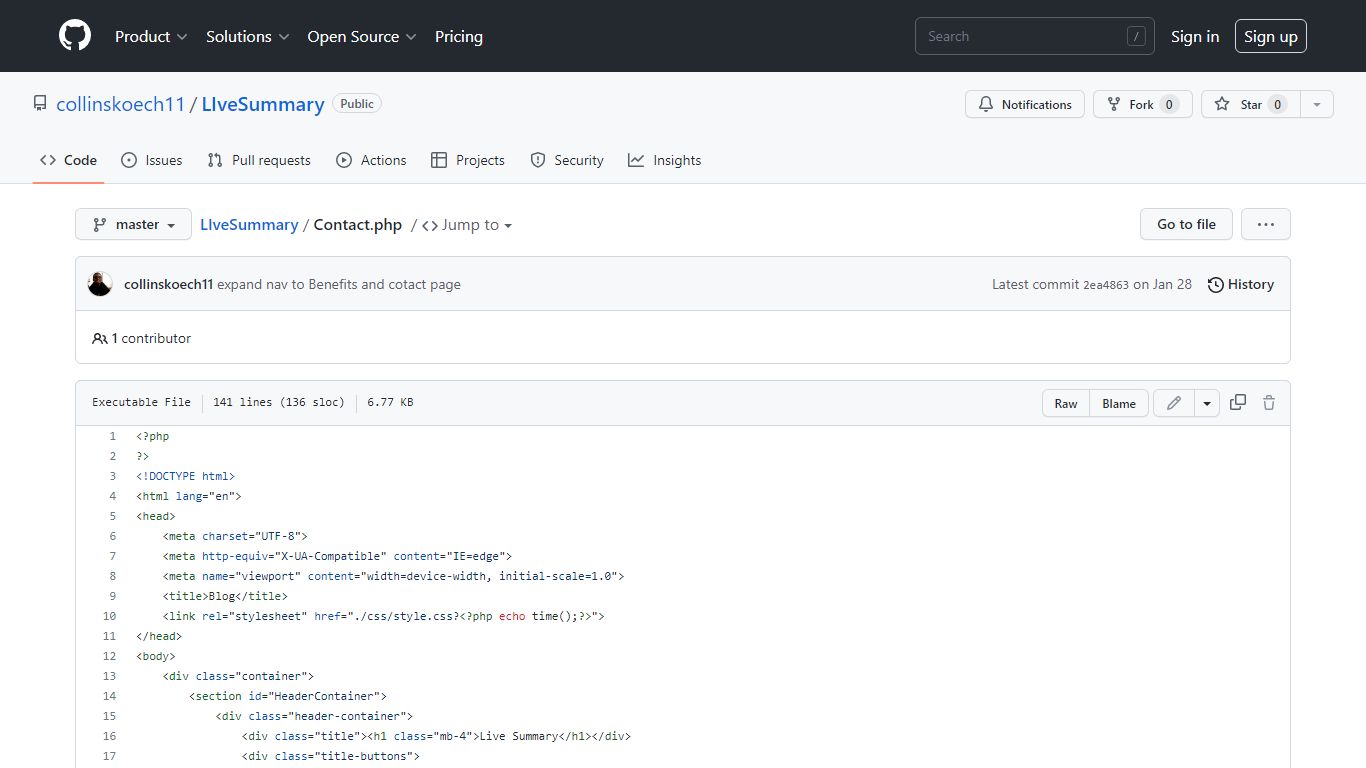Viewport: 1366px width, 768px height.
Task: Open the commit message 'expand nav to Benefits'
Action: [x=339, y=284]
